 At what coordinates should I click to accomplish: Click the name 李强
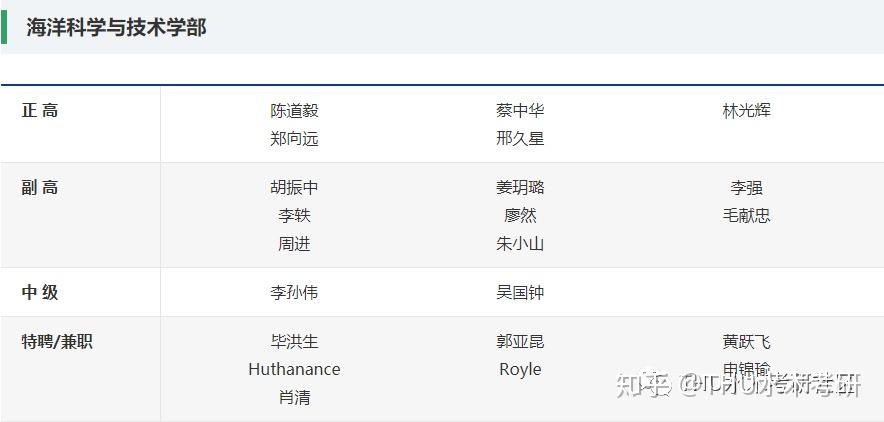pyautogui.click(x=746, y=188)
